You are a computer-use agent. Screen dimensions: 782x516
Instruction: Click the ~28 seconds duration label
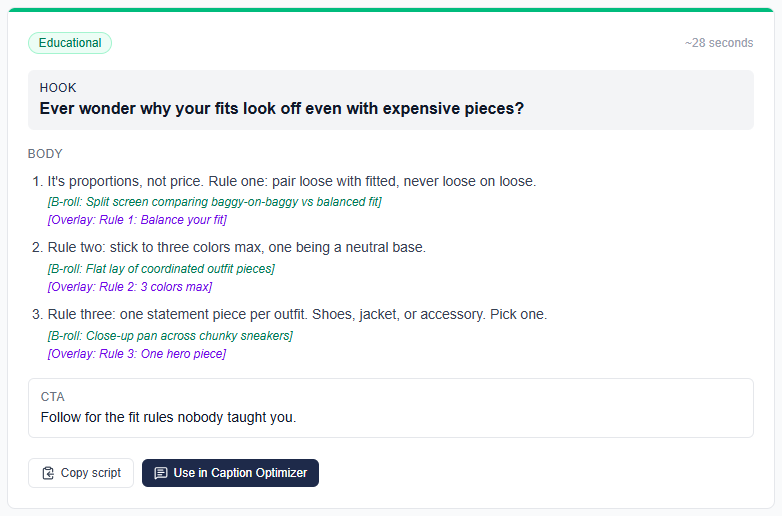coord(719,43)
